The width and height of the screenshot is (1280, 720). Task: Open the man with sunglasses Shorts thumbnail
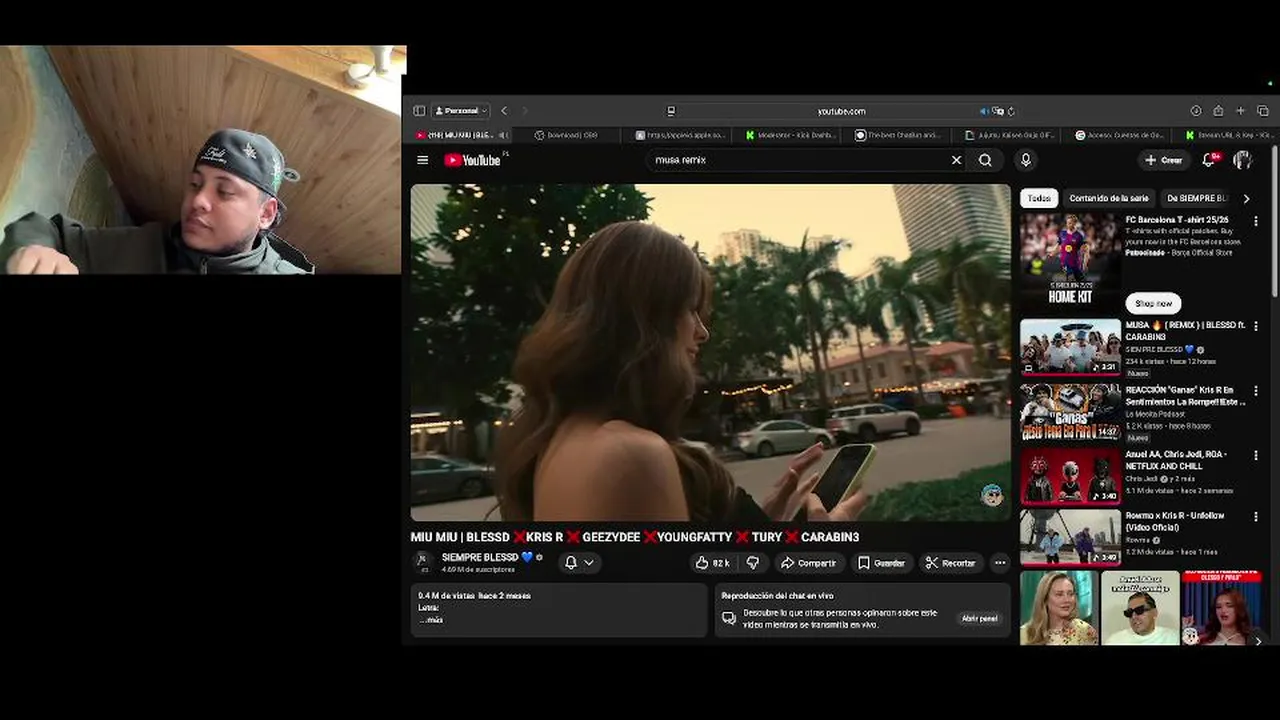(1140, 608)
